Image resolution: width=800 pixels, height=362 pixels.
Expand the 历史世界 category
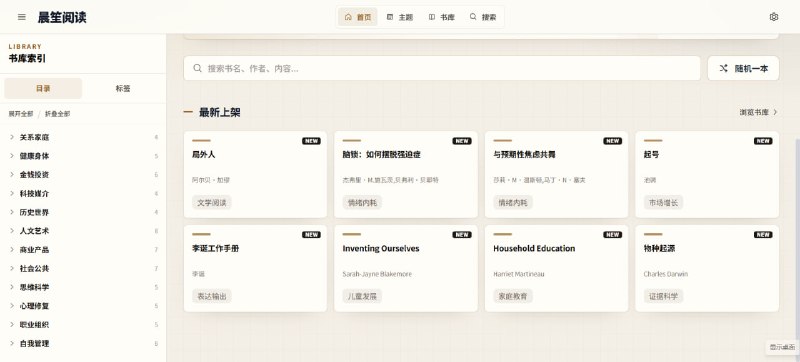pyautogui.click(x=83, y=212)
